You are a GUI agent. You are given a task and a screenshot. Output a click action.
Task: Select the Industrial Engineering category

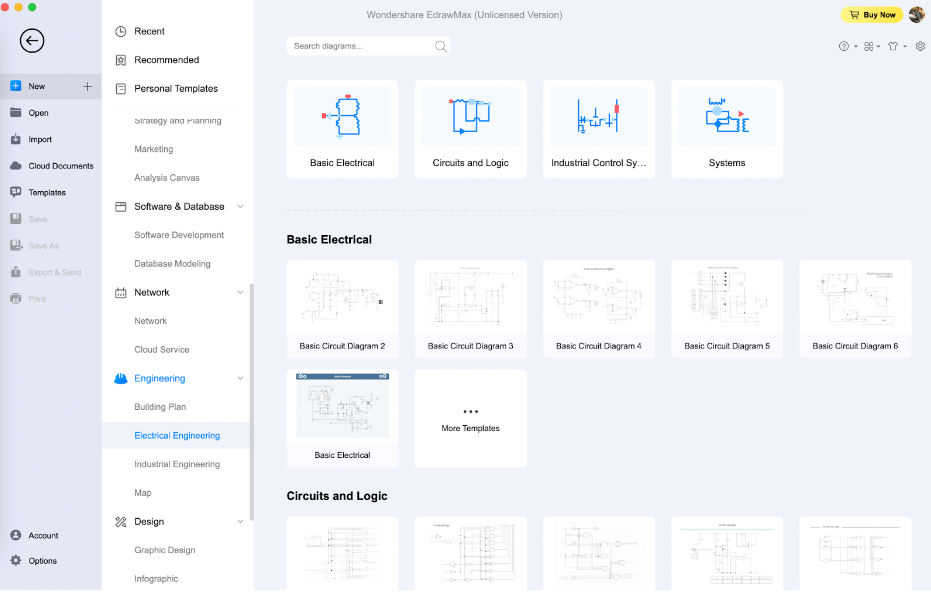click(x=176, y=464)
